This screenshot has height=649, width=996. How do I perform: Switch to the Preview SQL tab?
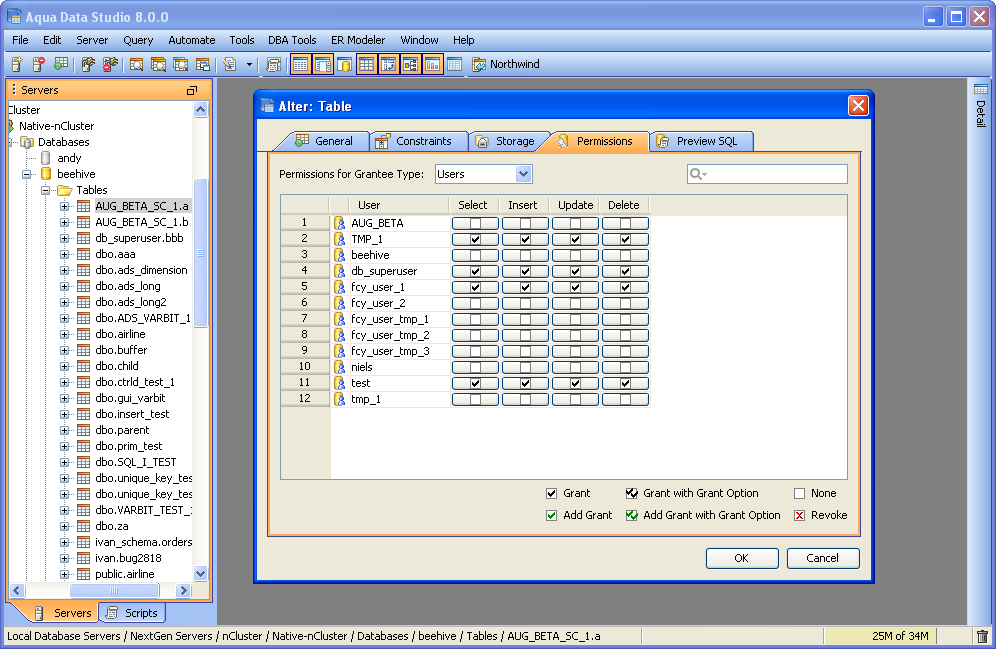click(x=702, y=141)
